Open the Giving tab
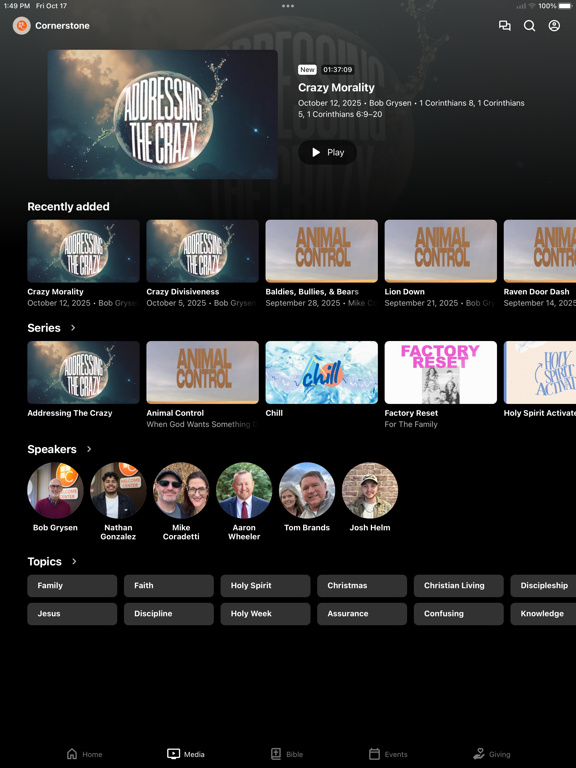 (492, 754)
